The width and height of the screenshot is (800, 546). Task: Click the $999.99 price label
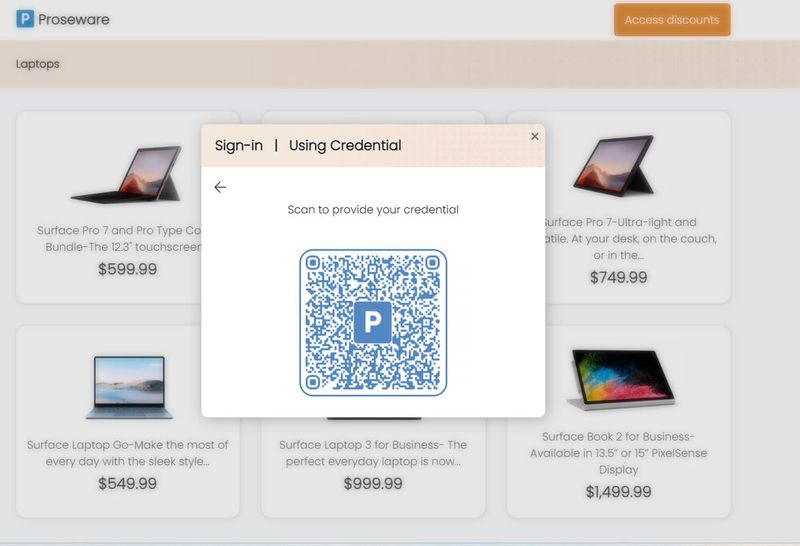pyautogui.click(x=373, y=483)
